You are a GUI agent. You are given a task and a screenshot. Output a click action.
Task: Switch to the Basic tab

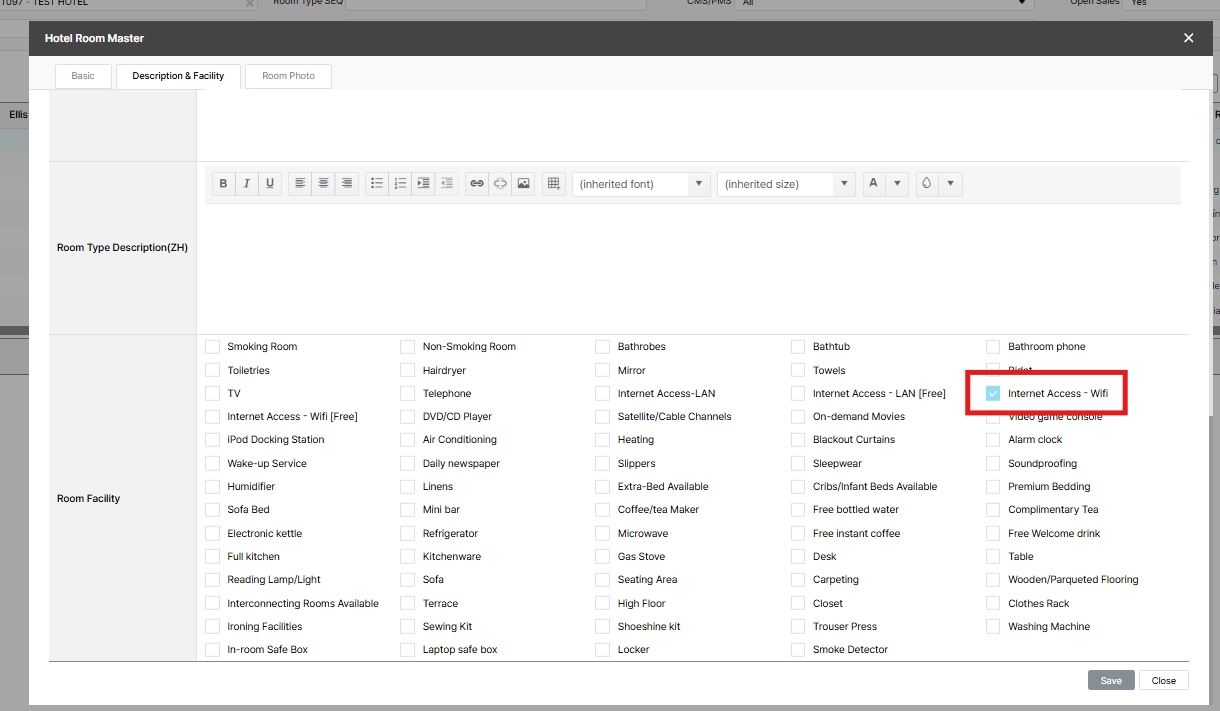[x=83, y=76]
